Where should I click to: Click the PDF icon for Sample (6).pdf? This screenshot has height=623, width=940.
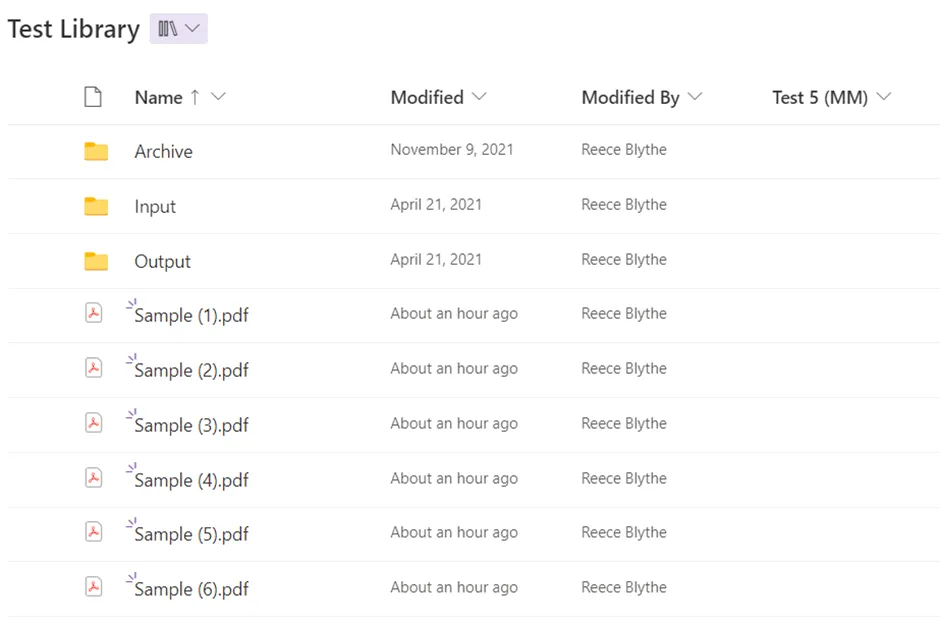93,588
